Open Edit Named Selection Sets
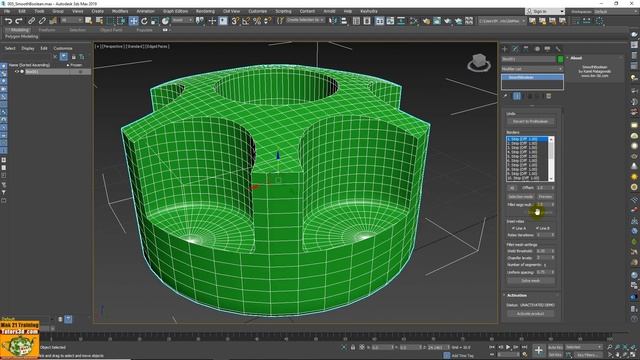 [x=280, y=20]
